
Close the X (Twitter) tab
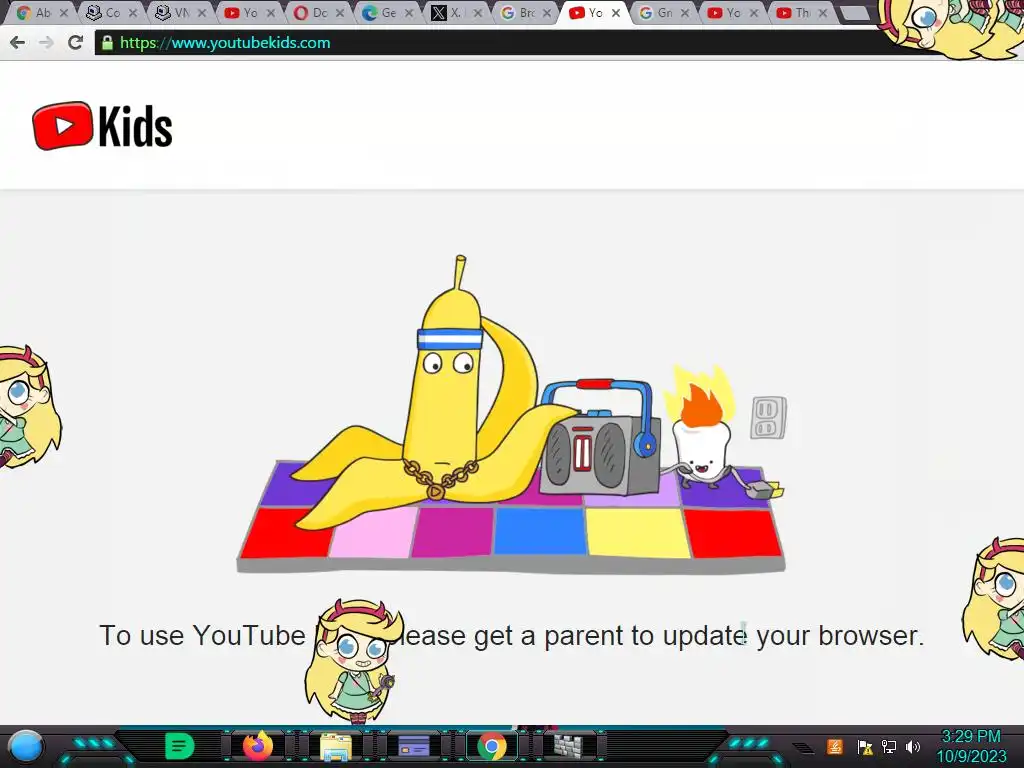click(477, 13)
